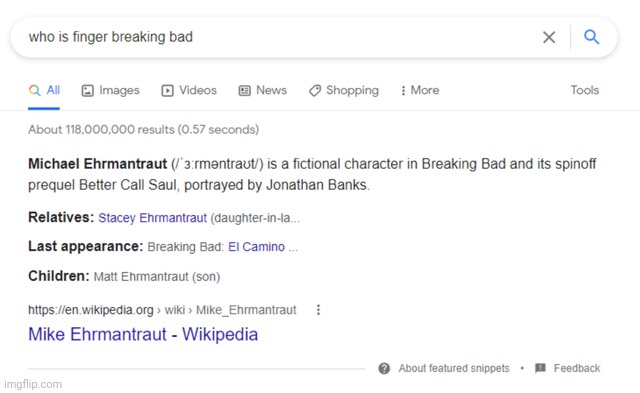Open the El Camino link
This screenshot has width=640, height=393.
click(256, 247)
